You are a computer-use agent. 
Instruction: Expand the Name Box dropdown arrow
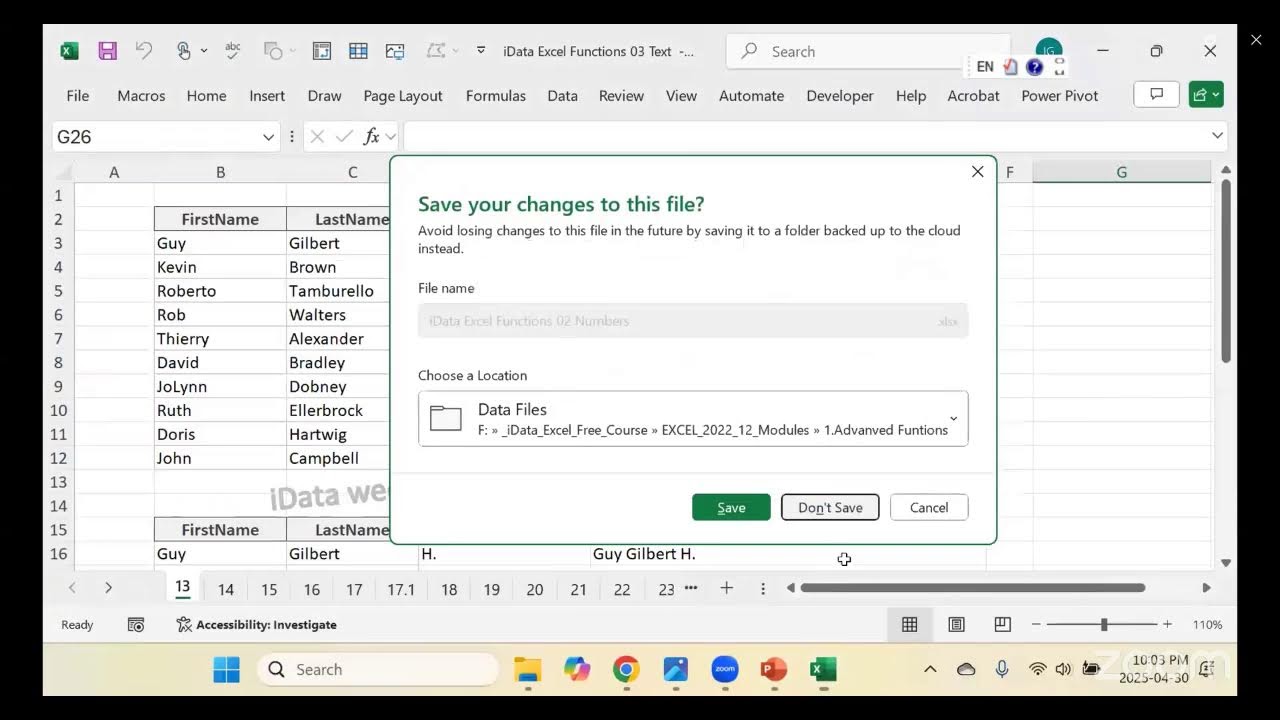[x=268, y=136]
